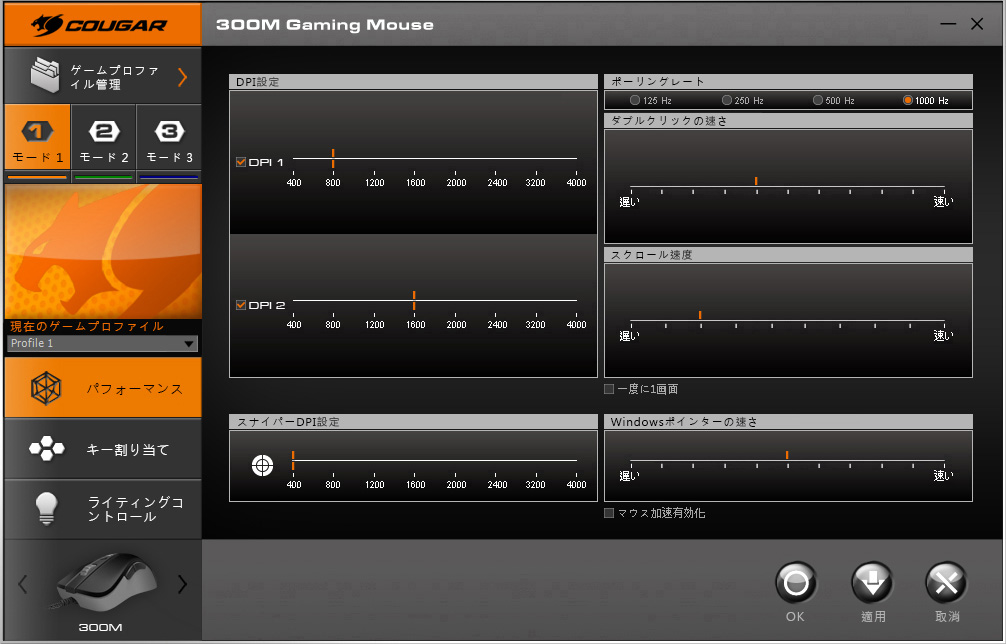Open キー割り当て section
This screenshot has height=644, width=1006.
point(103,449)
